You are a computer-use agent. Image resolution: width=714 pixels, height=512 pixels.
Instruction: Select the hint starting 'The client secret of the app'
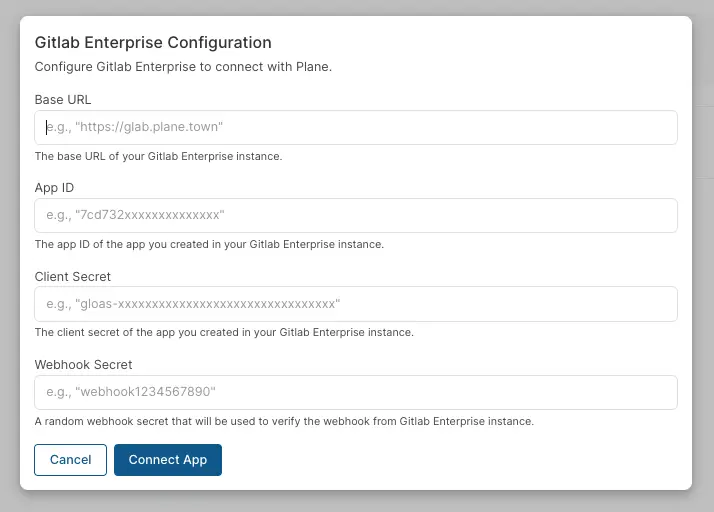(x=224, y=332)
